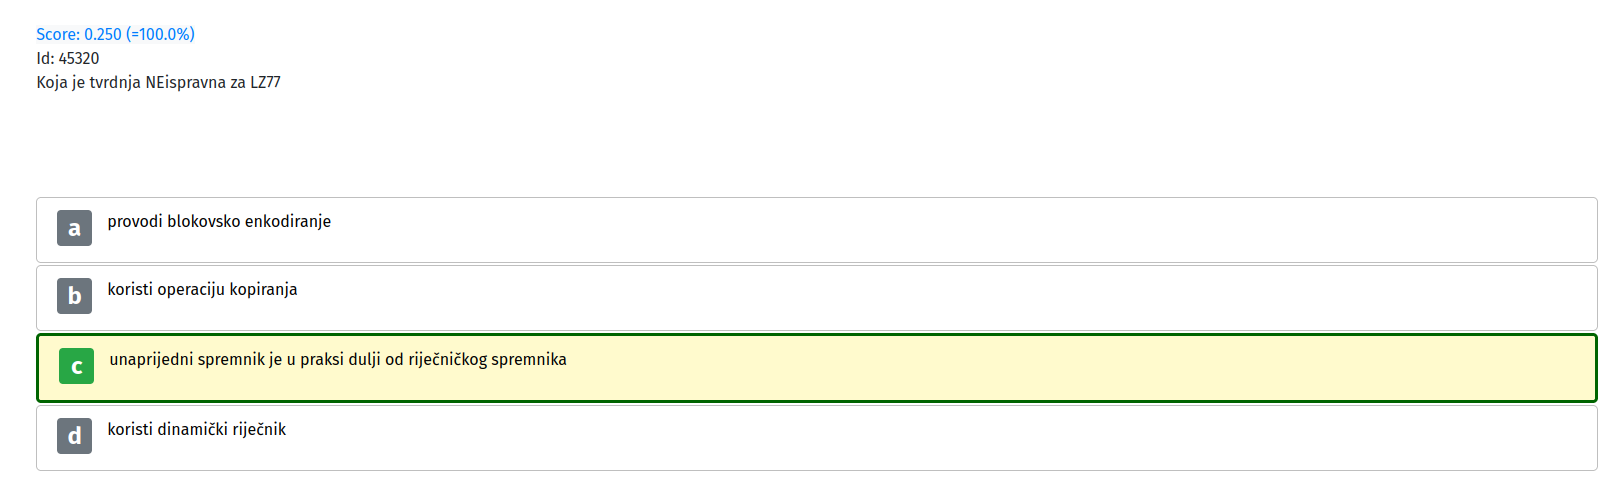Click the question Id 45320 text
This screenshot has width=1624, height=504.
tap(68, 58)
